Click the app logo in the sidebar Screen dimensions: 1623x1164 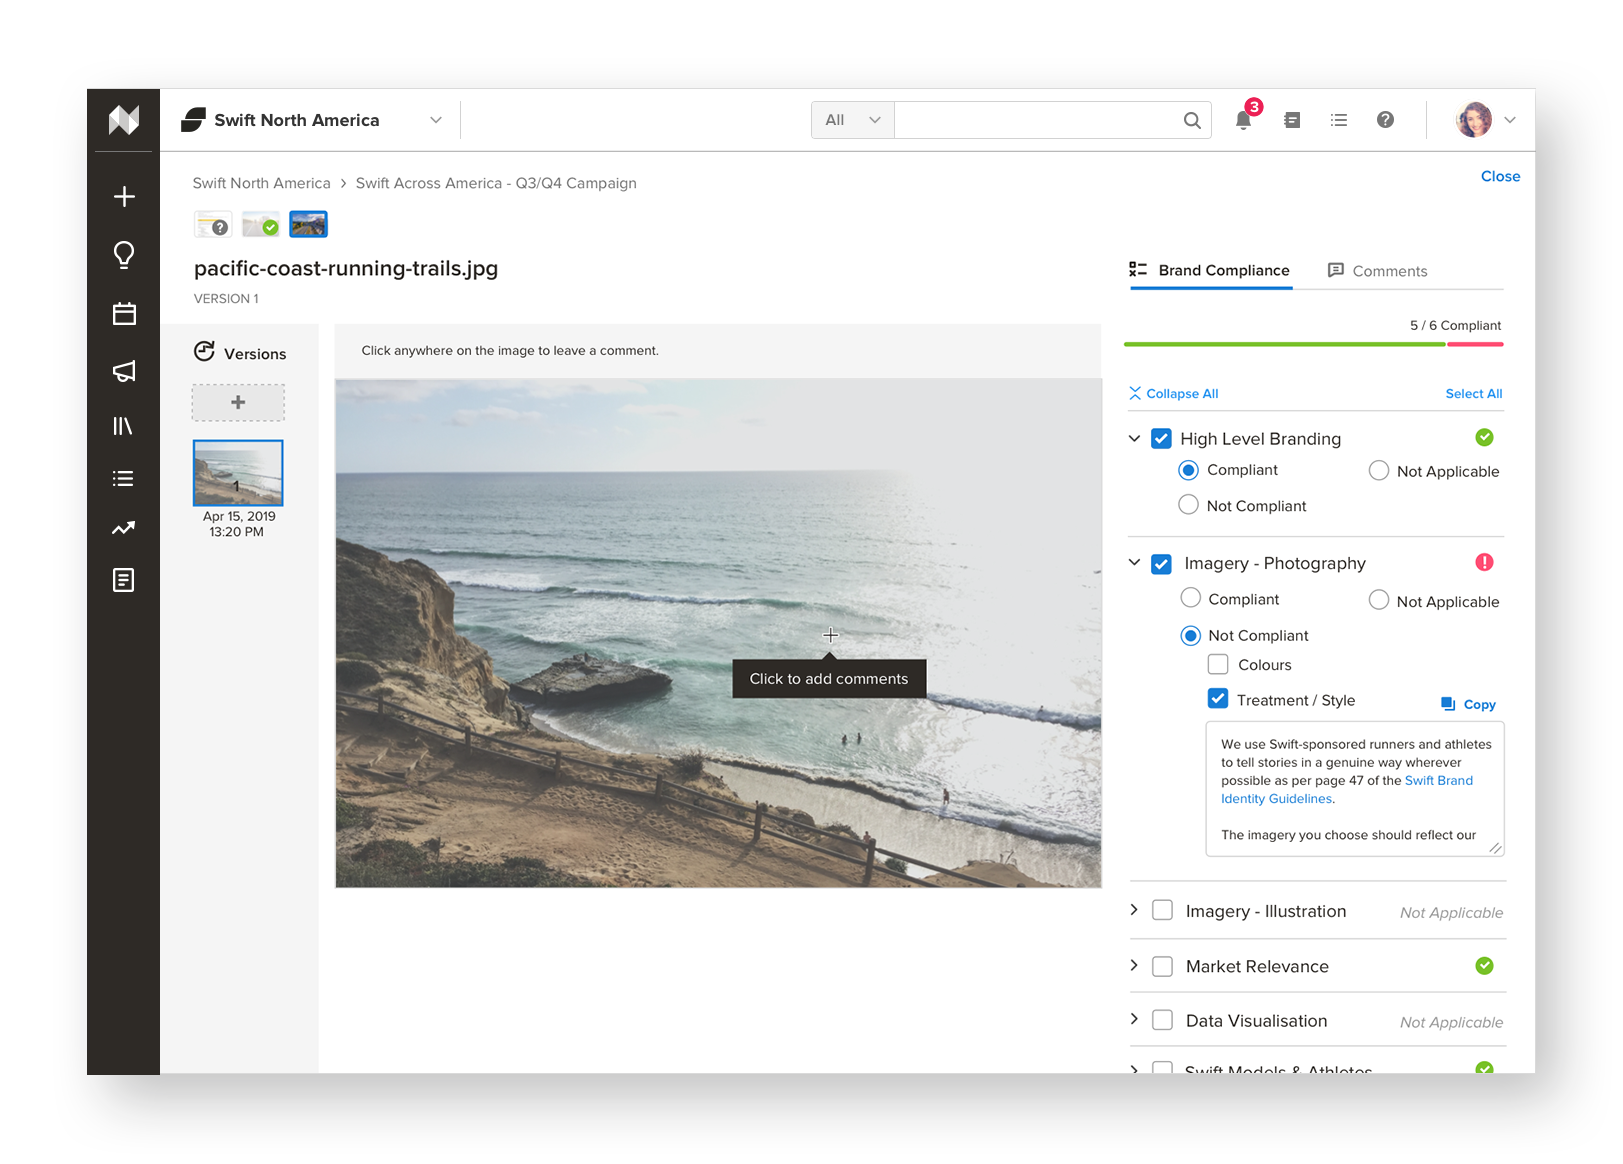click(124, 120)
